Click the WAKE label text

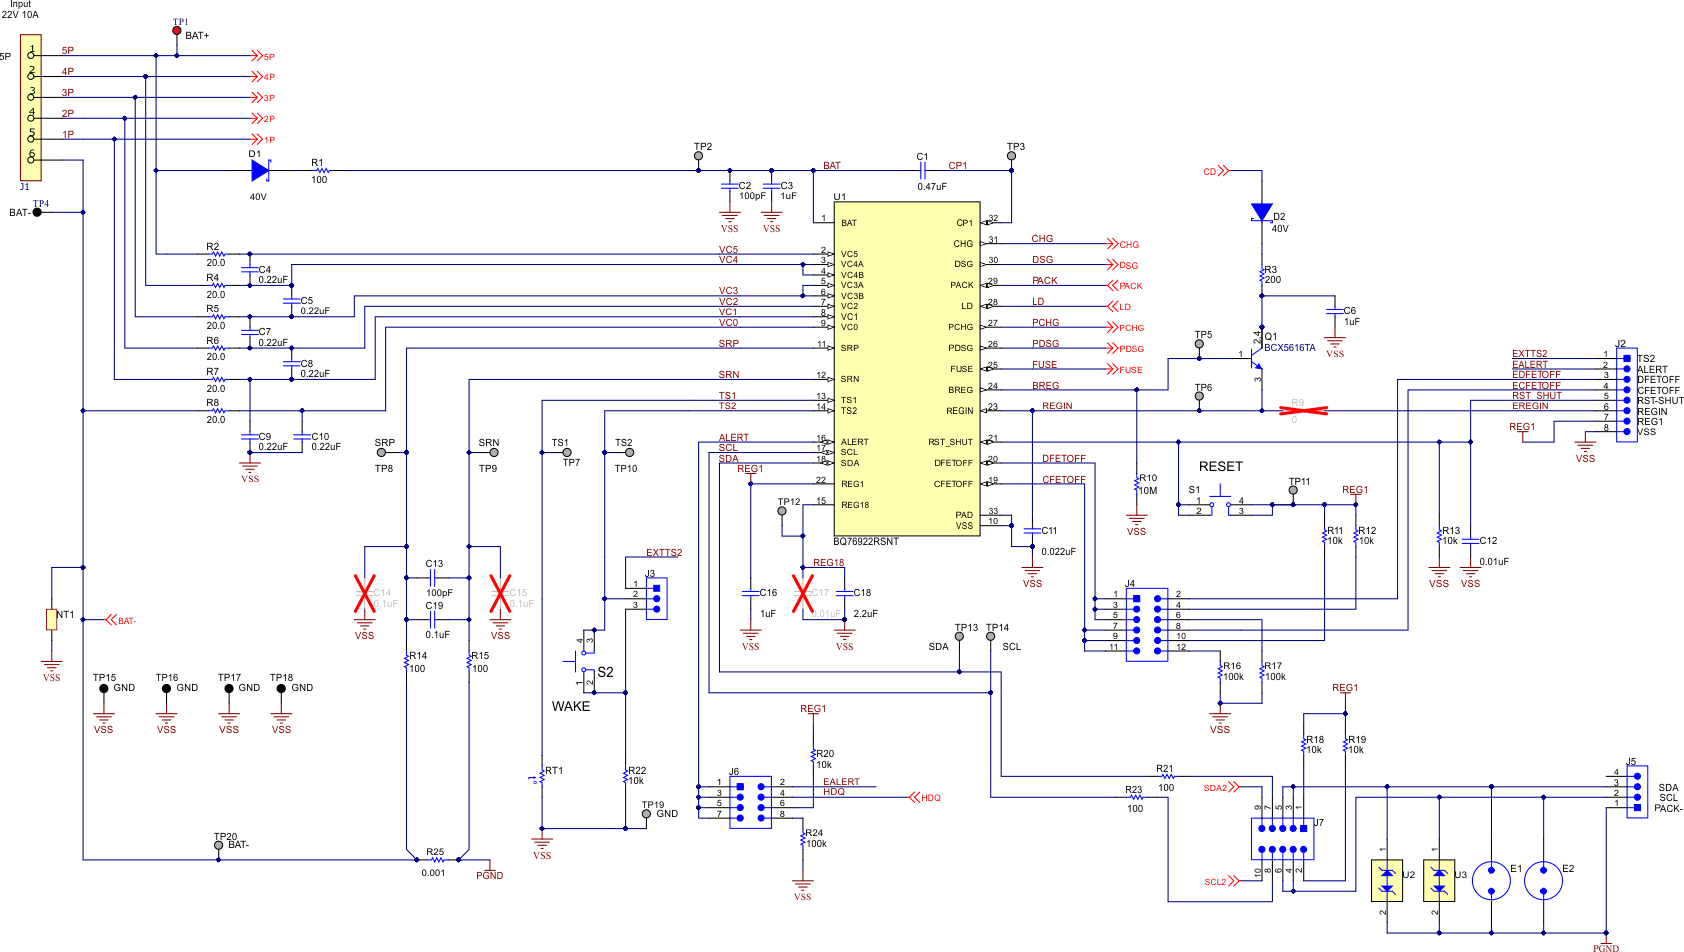click(x=571, y=706)
